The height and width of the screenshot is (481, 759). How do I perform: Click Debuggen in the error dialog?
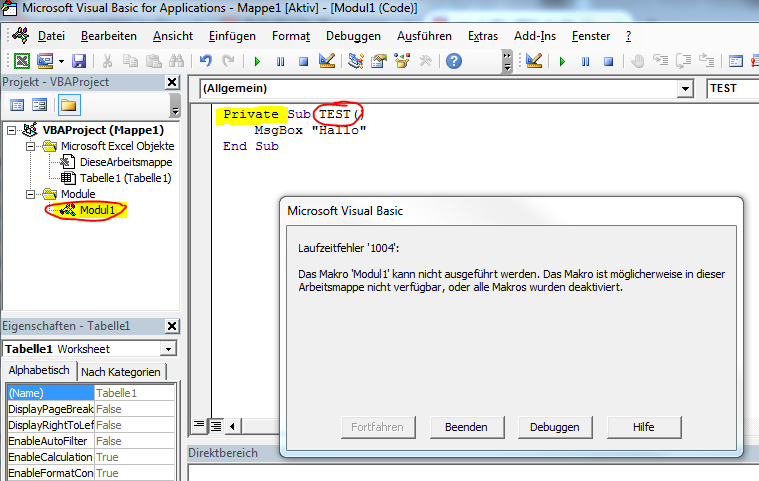[x=555, y=427]
